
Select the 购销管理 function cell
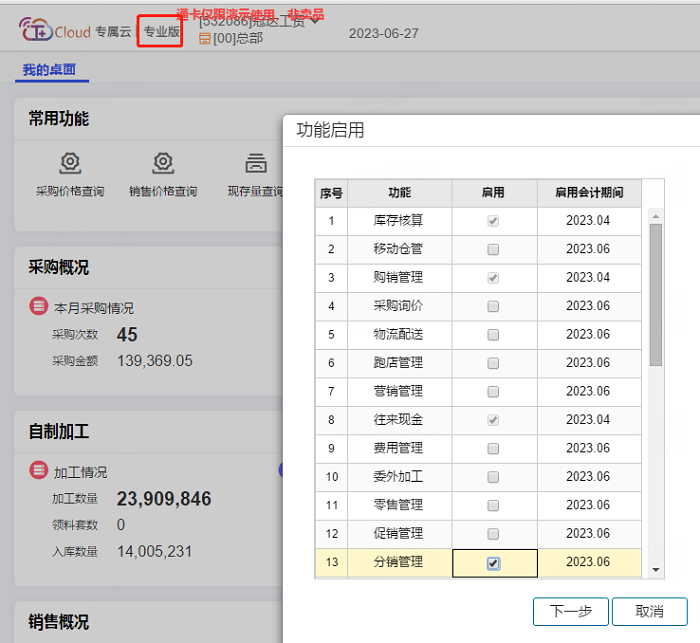[400, 278]
